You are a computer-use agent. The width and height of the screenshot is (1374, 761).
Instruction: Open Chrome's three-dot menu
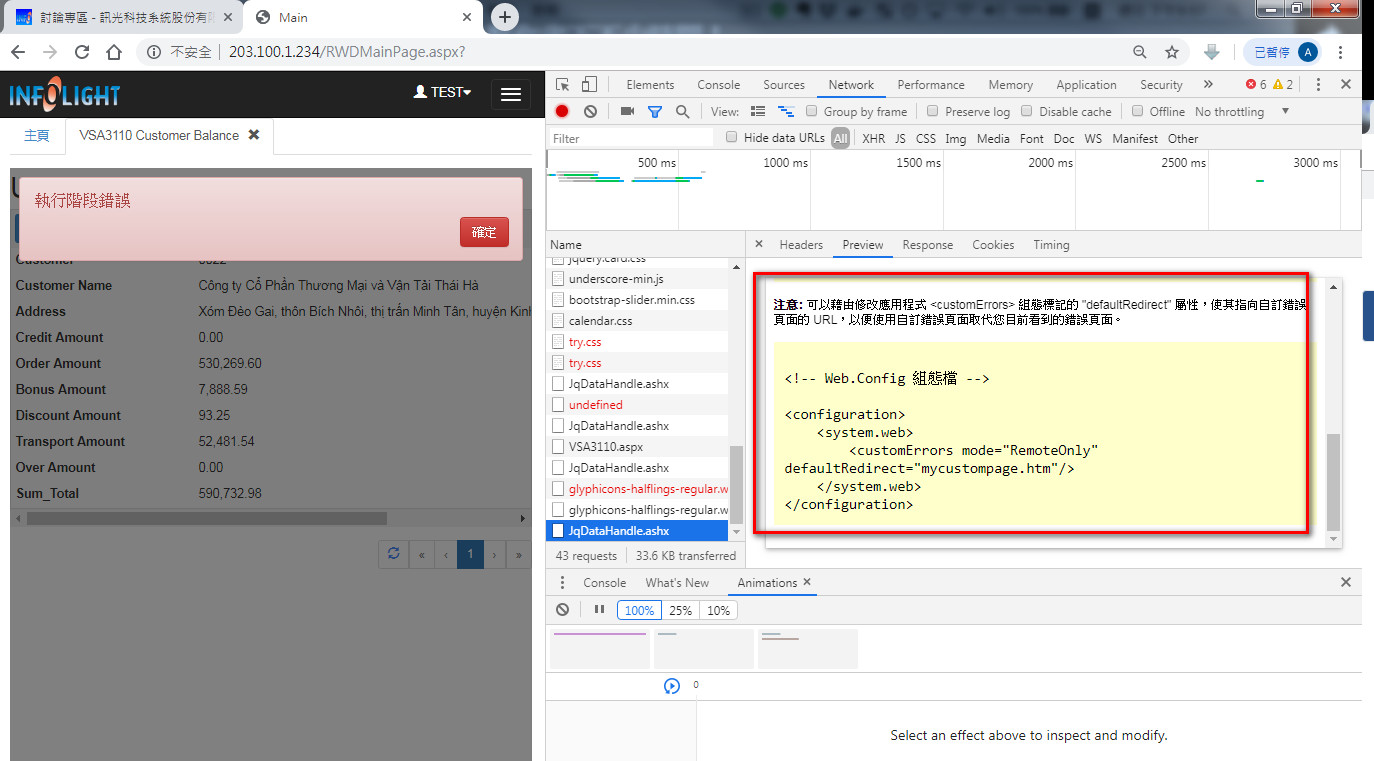(1341, 52)
